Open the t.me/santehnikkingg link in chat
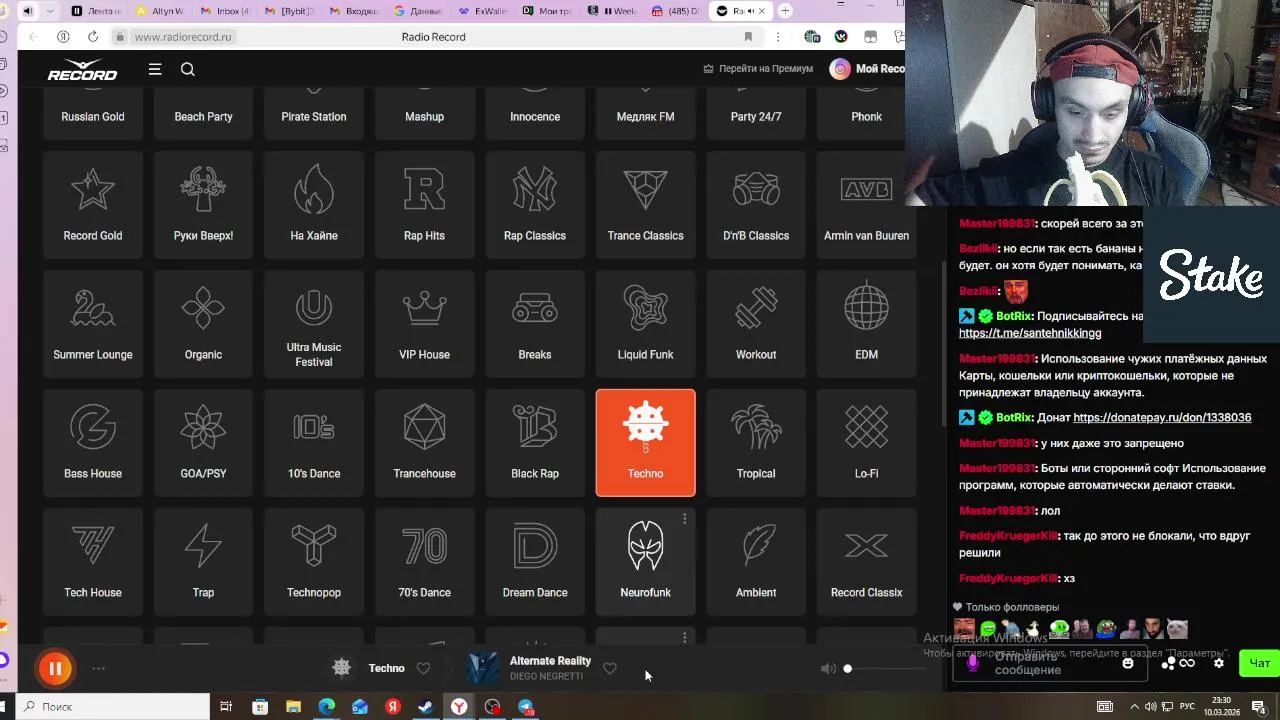 (x=1030, y=333)
